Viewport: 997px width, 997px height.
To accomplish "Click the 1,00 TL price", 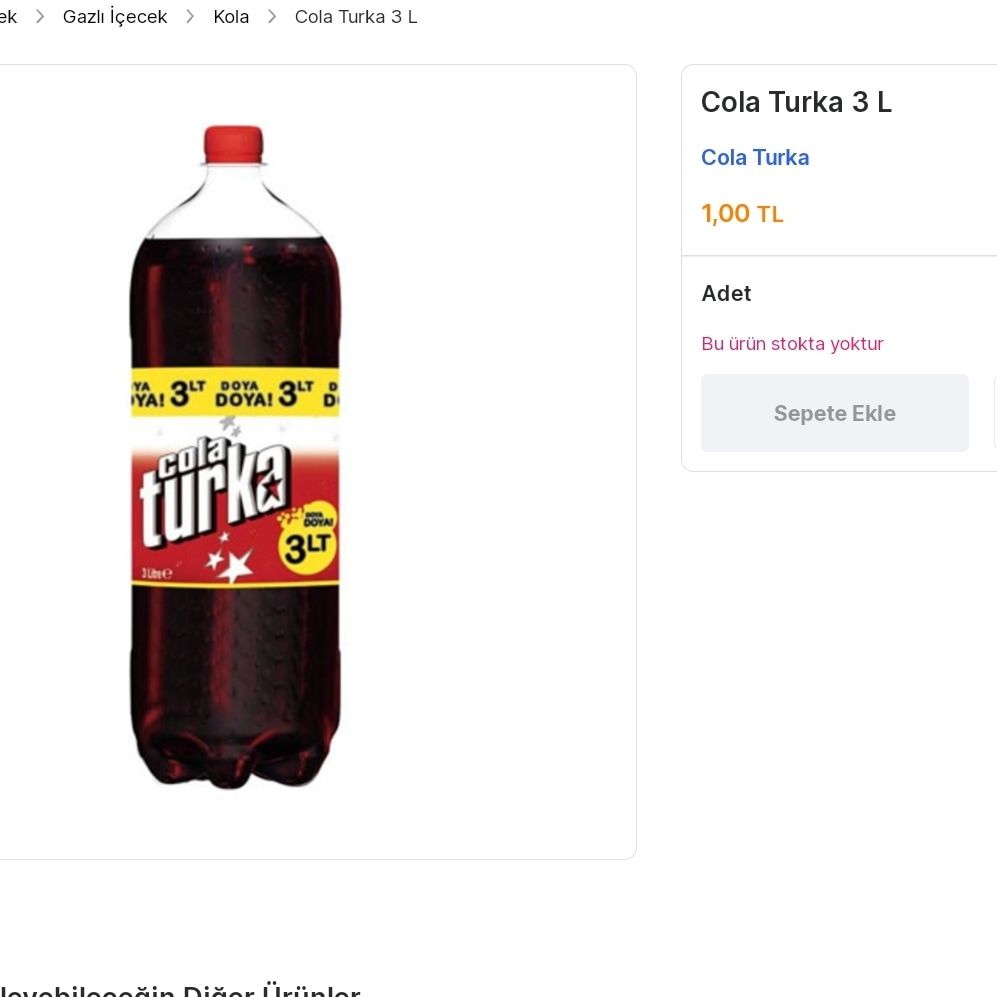I will tap(742, 213).
